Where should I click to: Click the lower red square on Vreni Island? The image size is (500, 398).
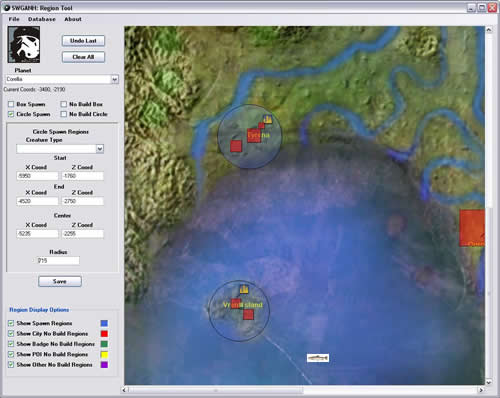(248, 314)
